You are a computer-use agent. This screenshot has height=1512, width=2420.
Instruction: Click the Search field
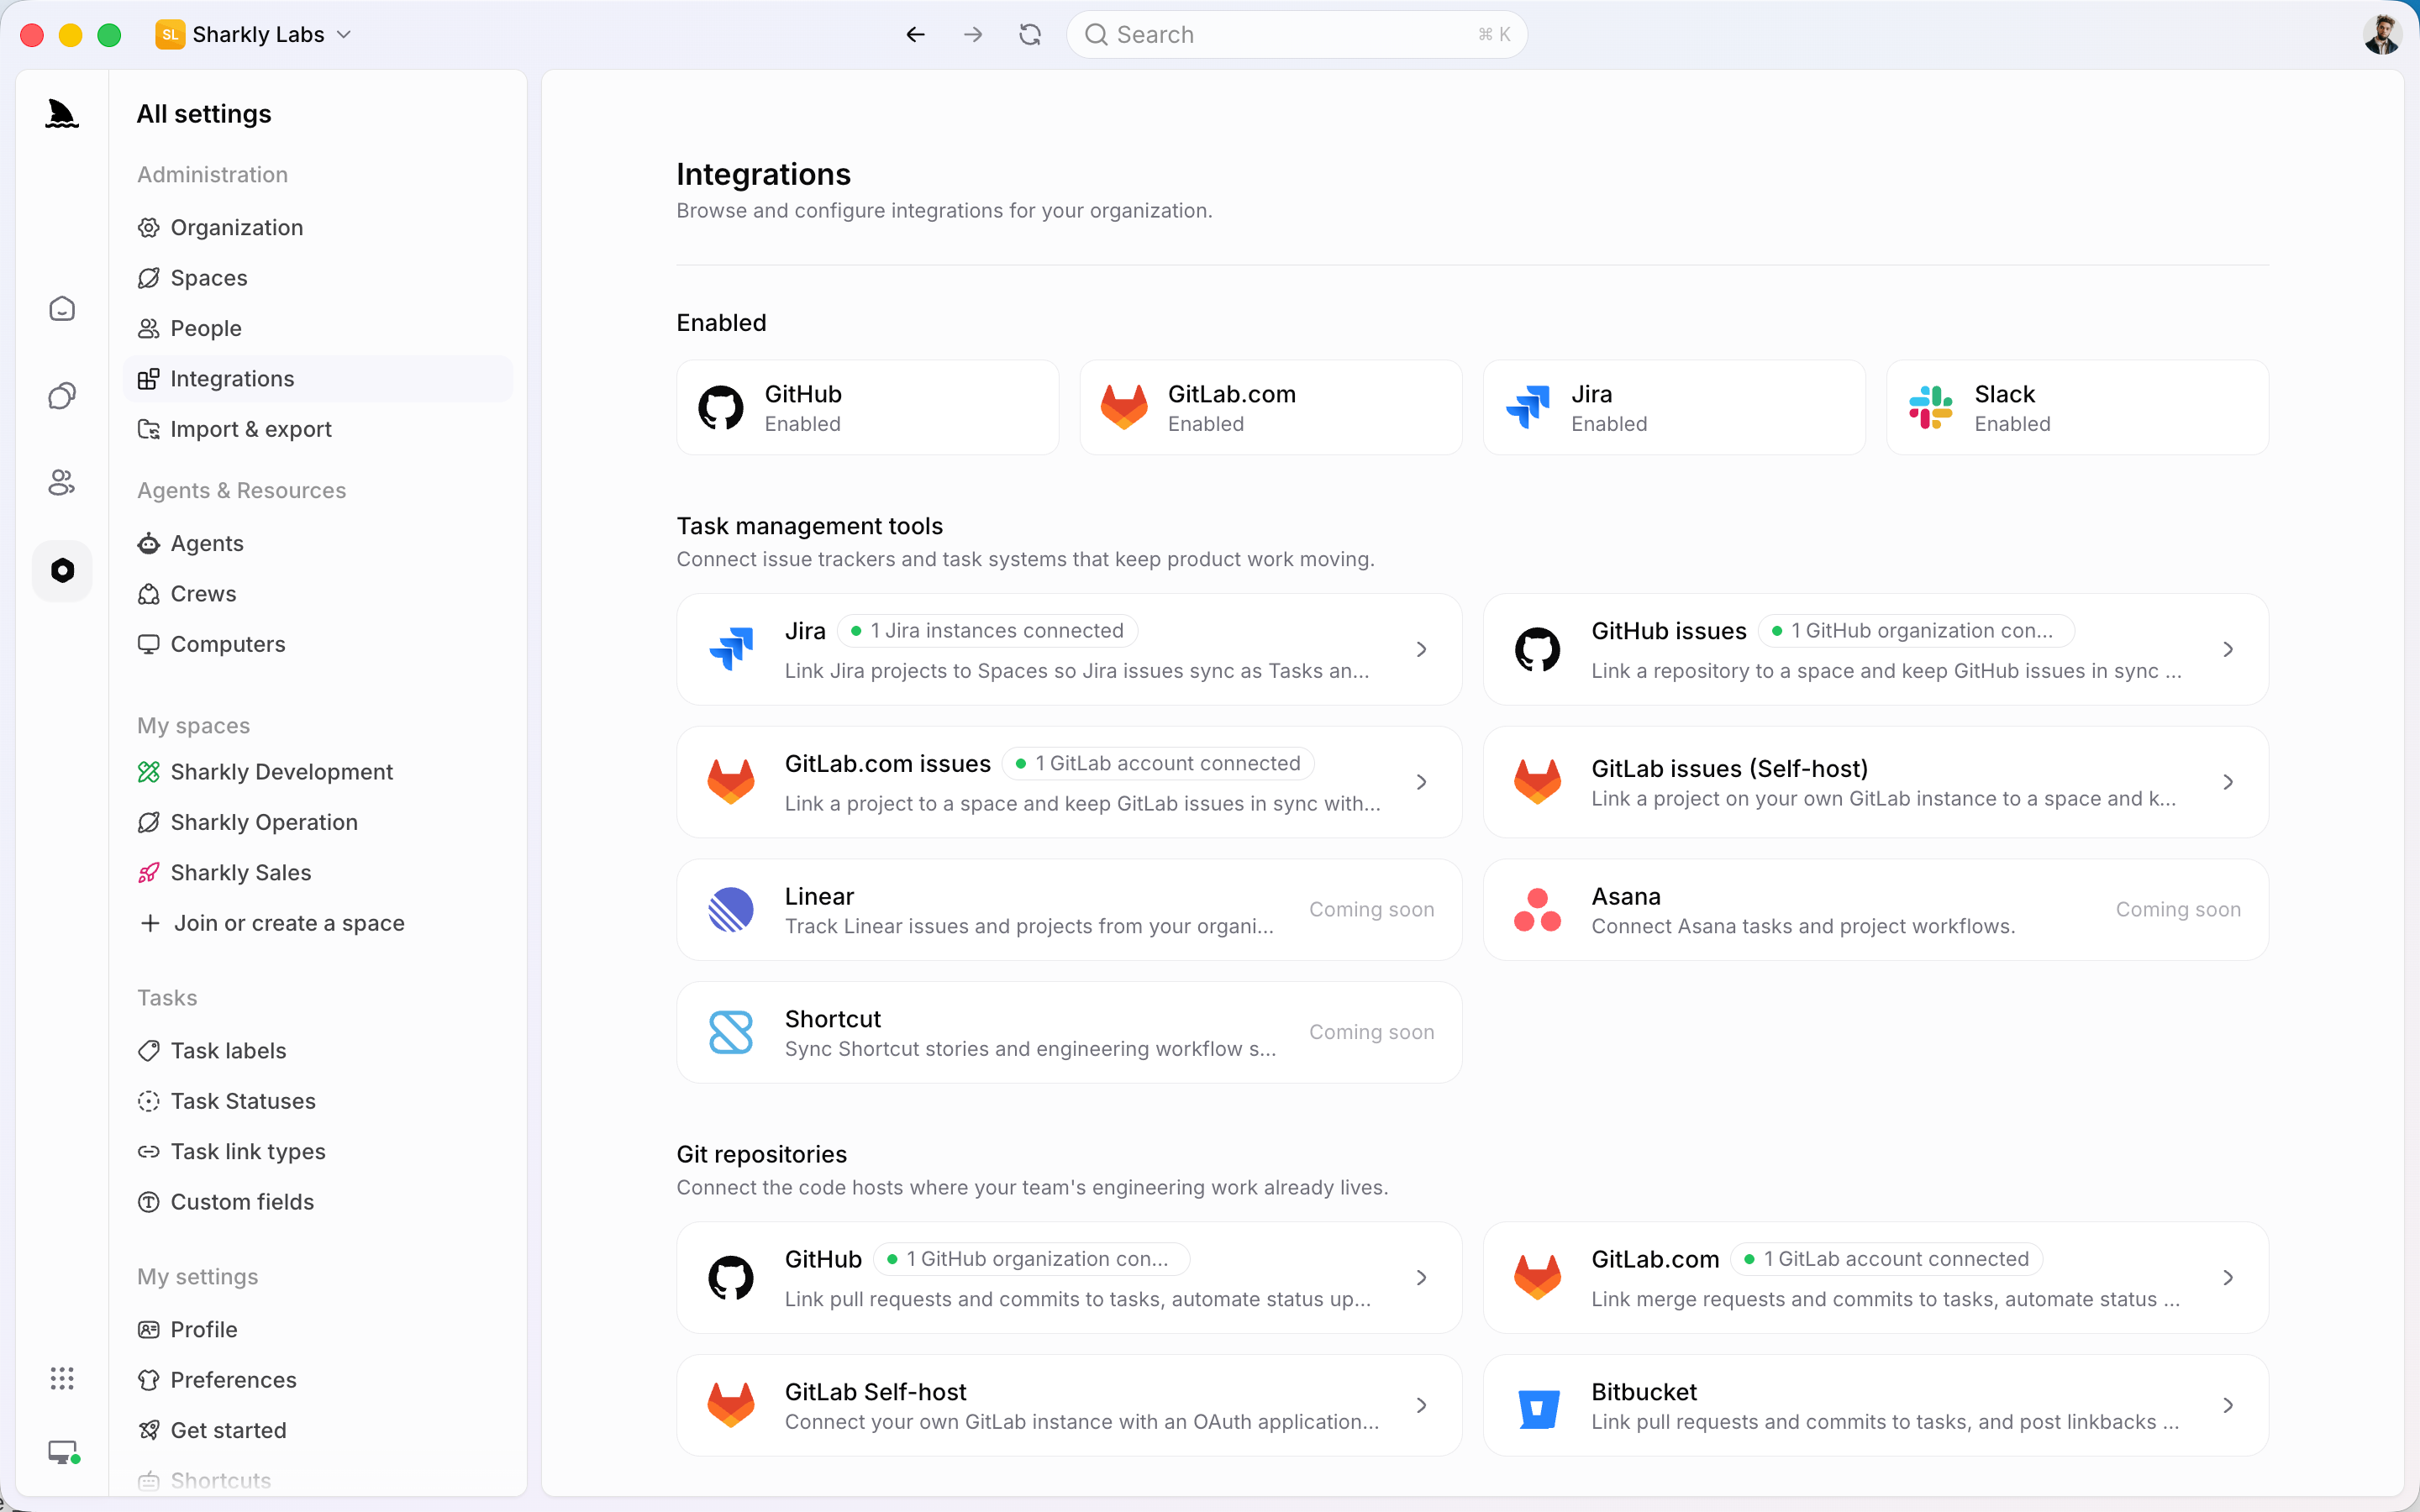pyautogui.click(x=1297, y=35)
